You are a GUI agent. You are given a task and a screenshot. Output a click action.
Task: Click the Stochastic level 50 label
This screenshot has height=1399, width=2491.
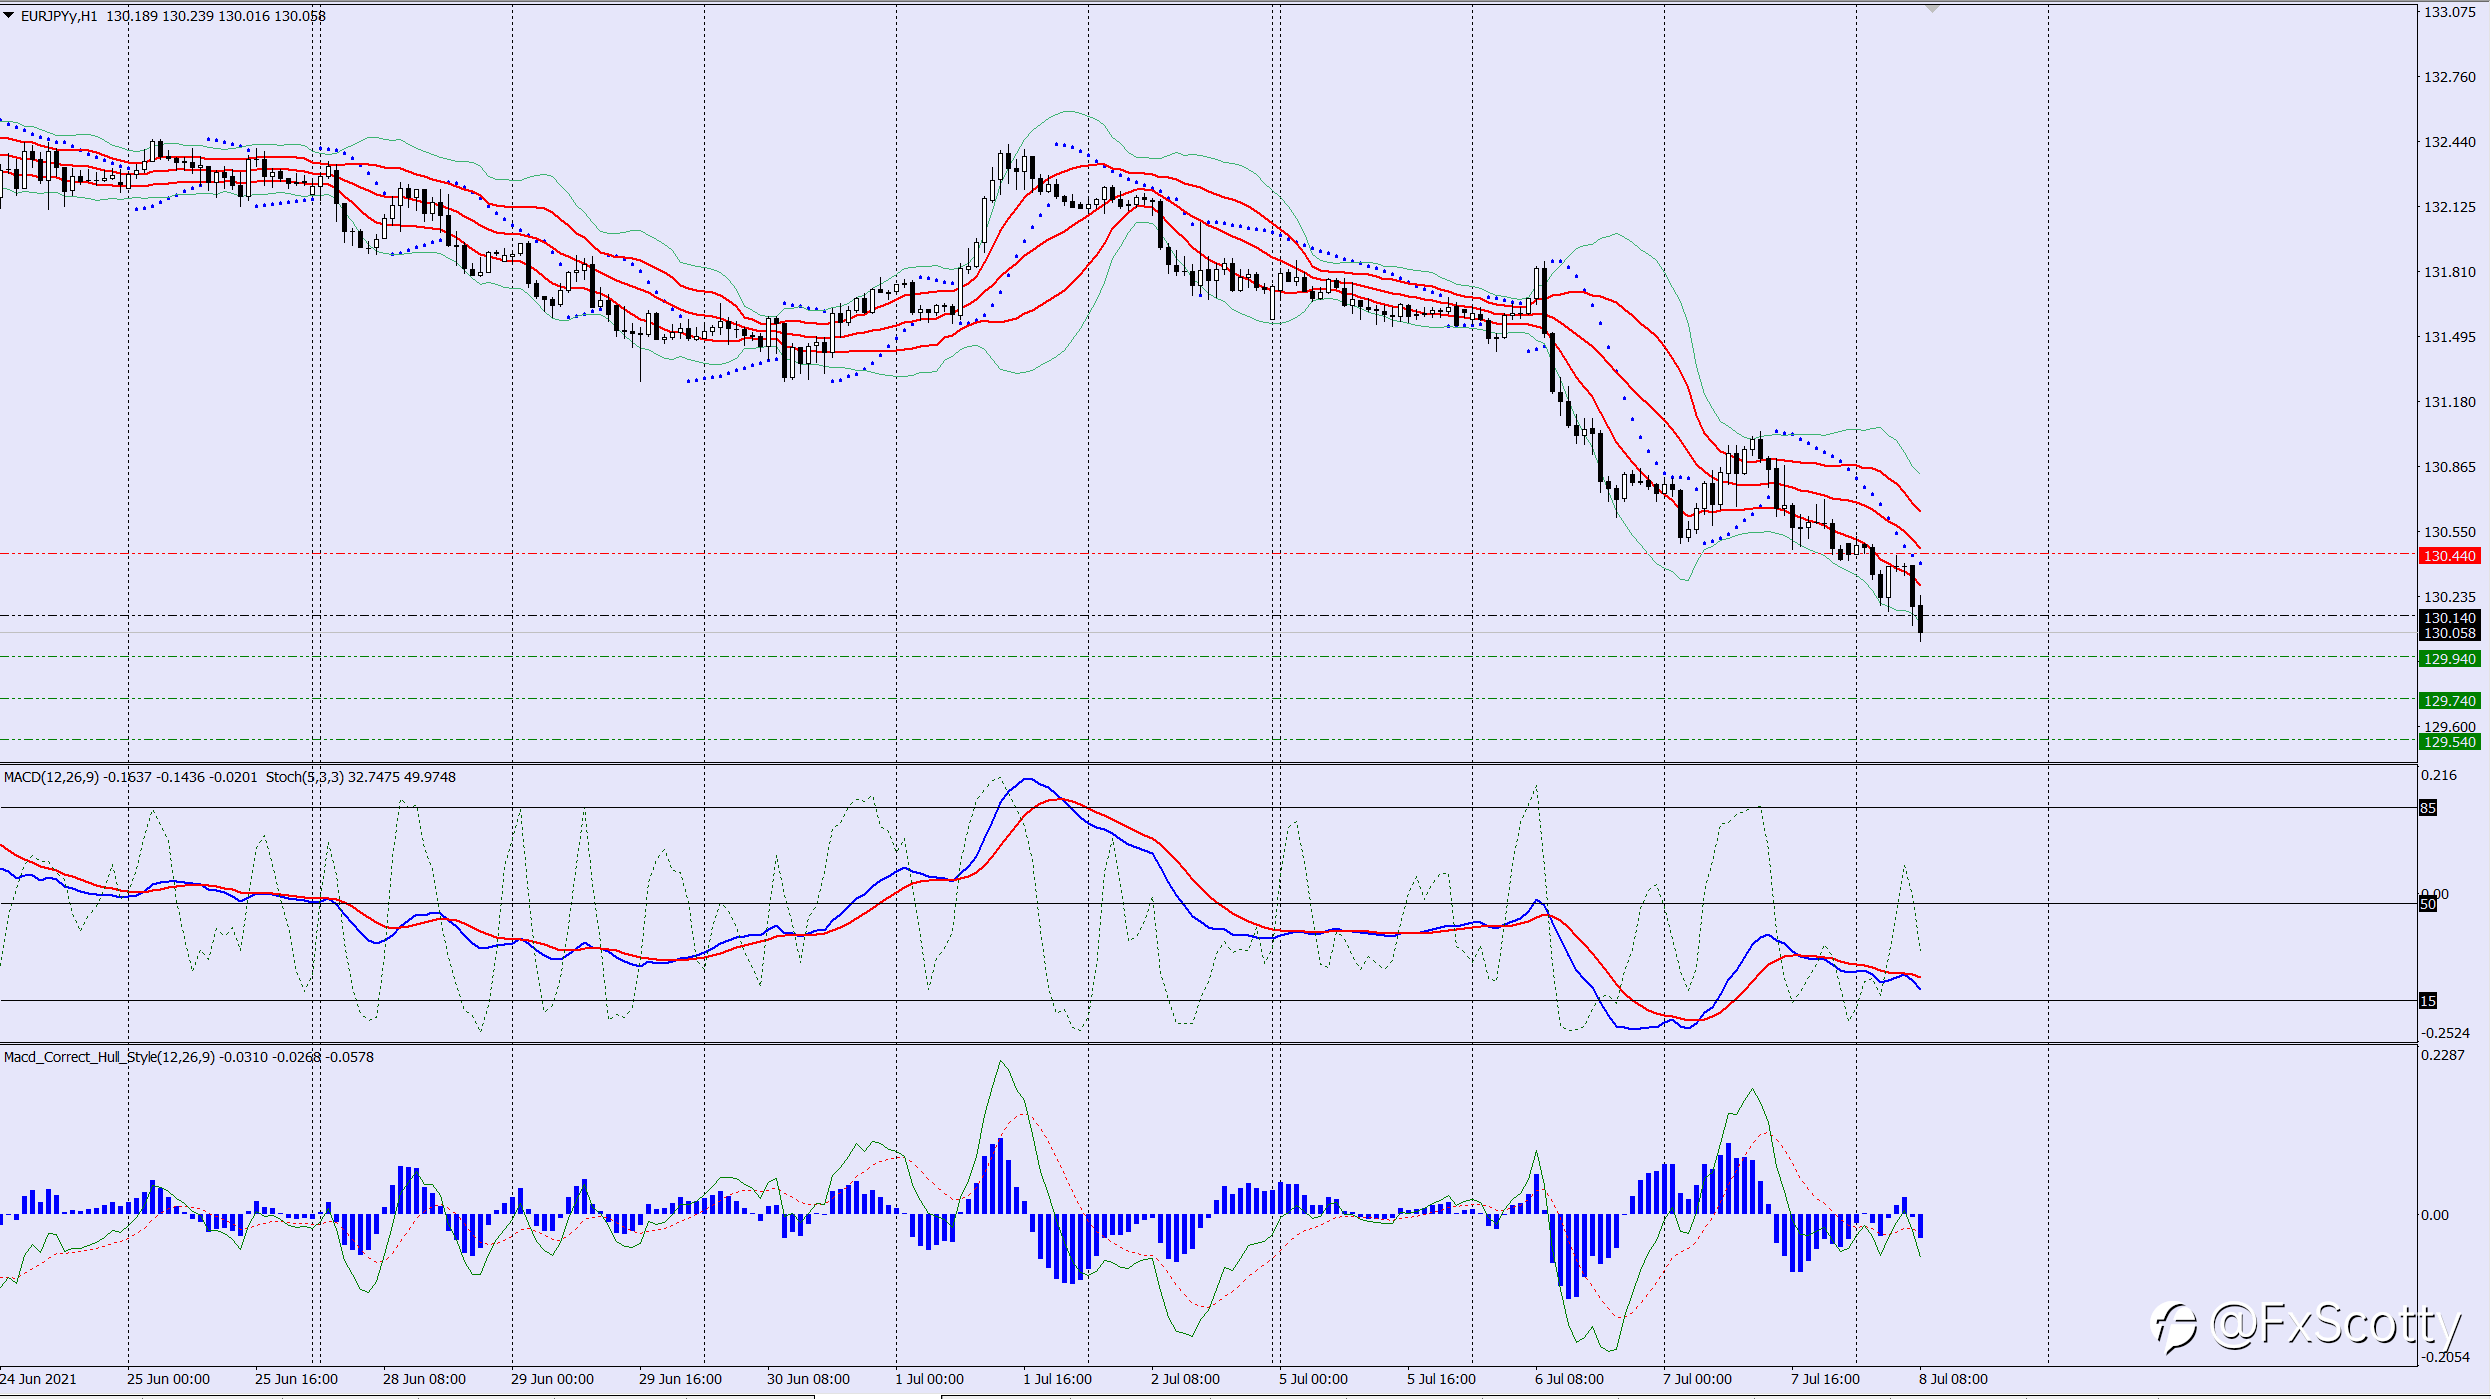click(2428, 904)
